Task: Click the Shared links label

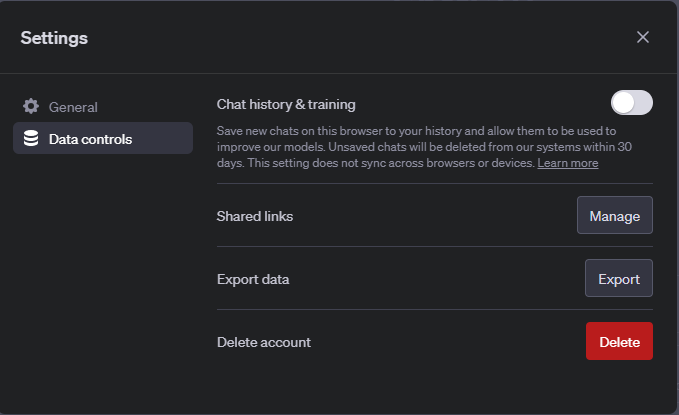Action: tap(255, 216)
